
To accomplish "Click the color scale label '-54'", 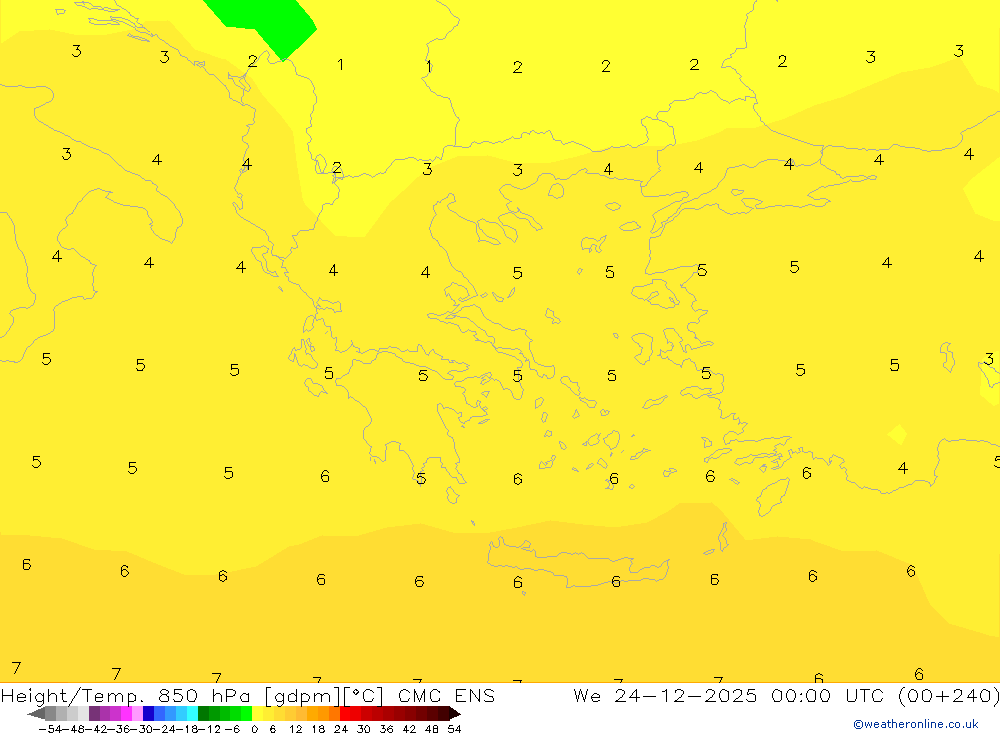I will 49,729.
